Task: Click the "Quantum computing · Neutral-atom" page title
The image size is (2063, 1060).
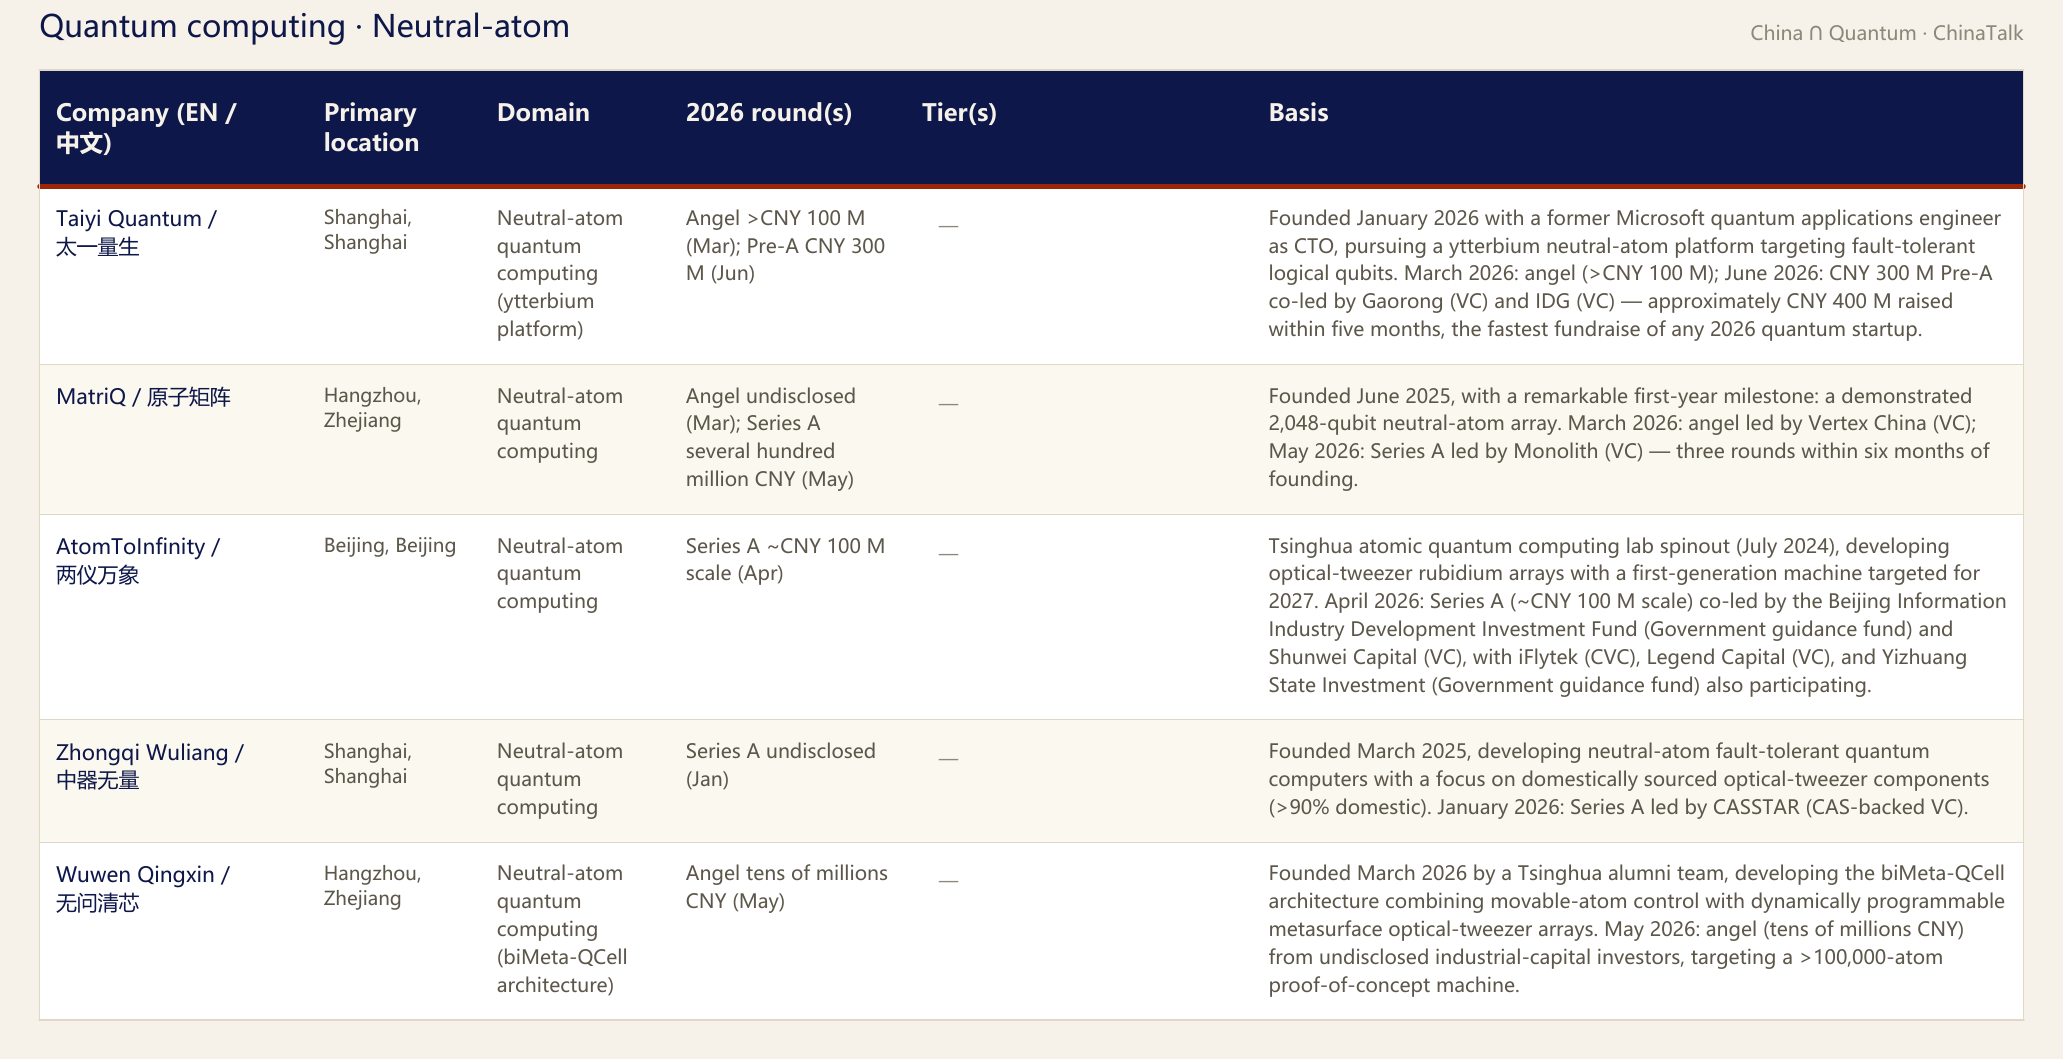Action: tap(304, 26)
